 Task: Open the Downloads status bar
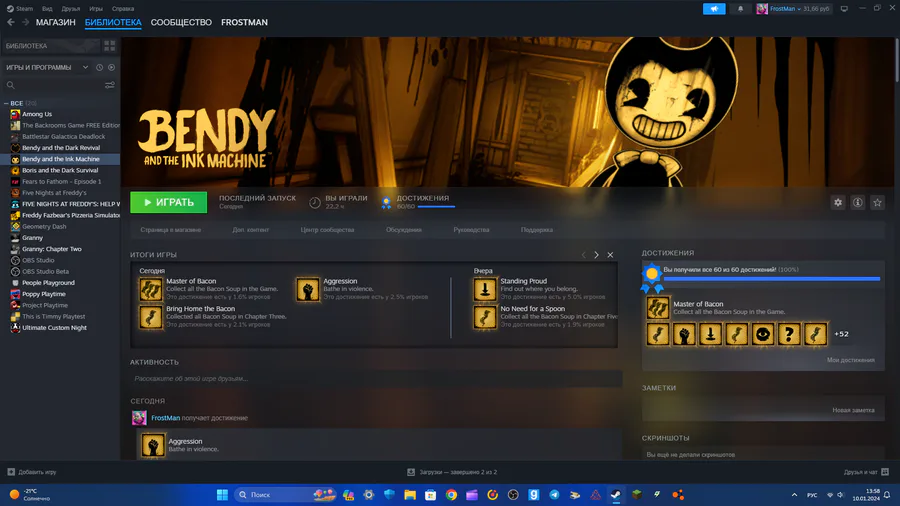click(x=452, y=472)
